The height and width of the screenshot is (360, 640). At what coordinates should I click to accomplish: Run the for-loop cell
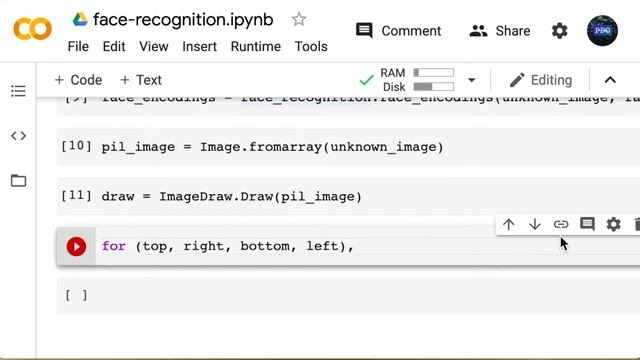[x=76, y=247]
